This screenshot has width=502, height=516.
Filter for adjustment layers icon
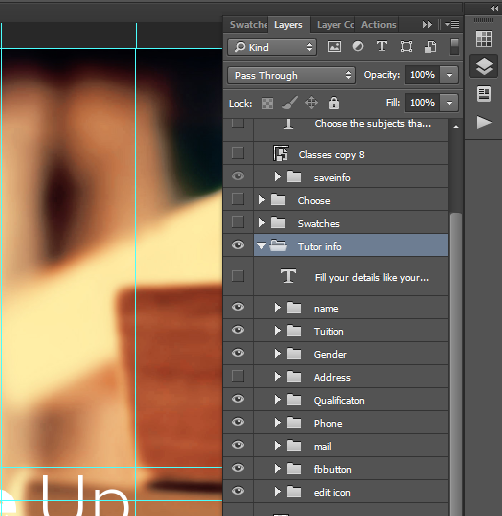pyautogui.click(x=358, y=46)
